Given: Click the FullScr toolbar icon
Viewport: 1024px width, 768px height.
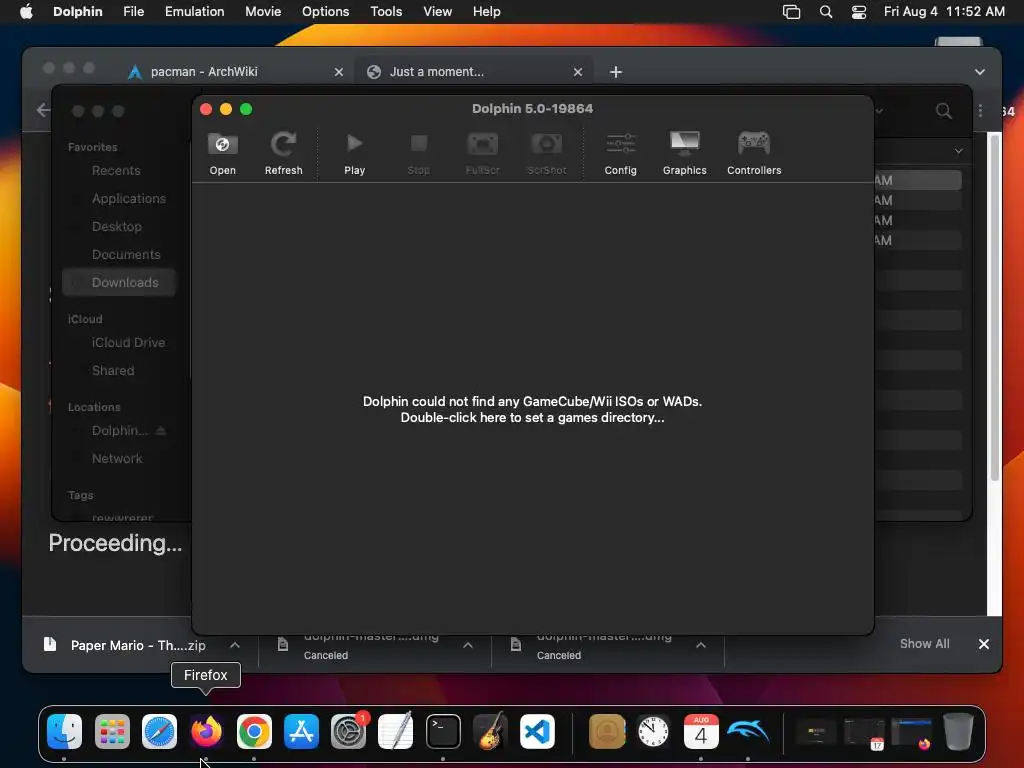Looking at the screenshot, I should coord(483,153).
